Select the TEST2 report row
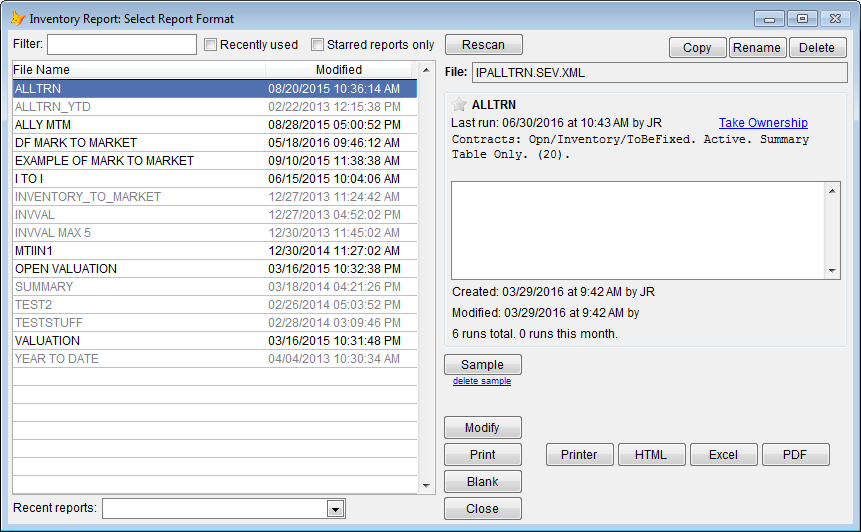 tap(215, 305)
